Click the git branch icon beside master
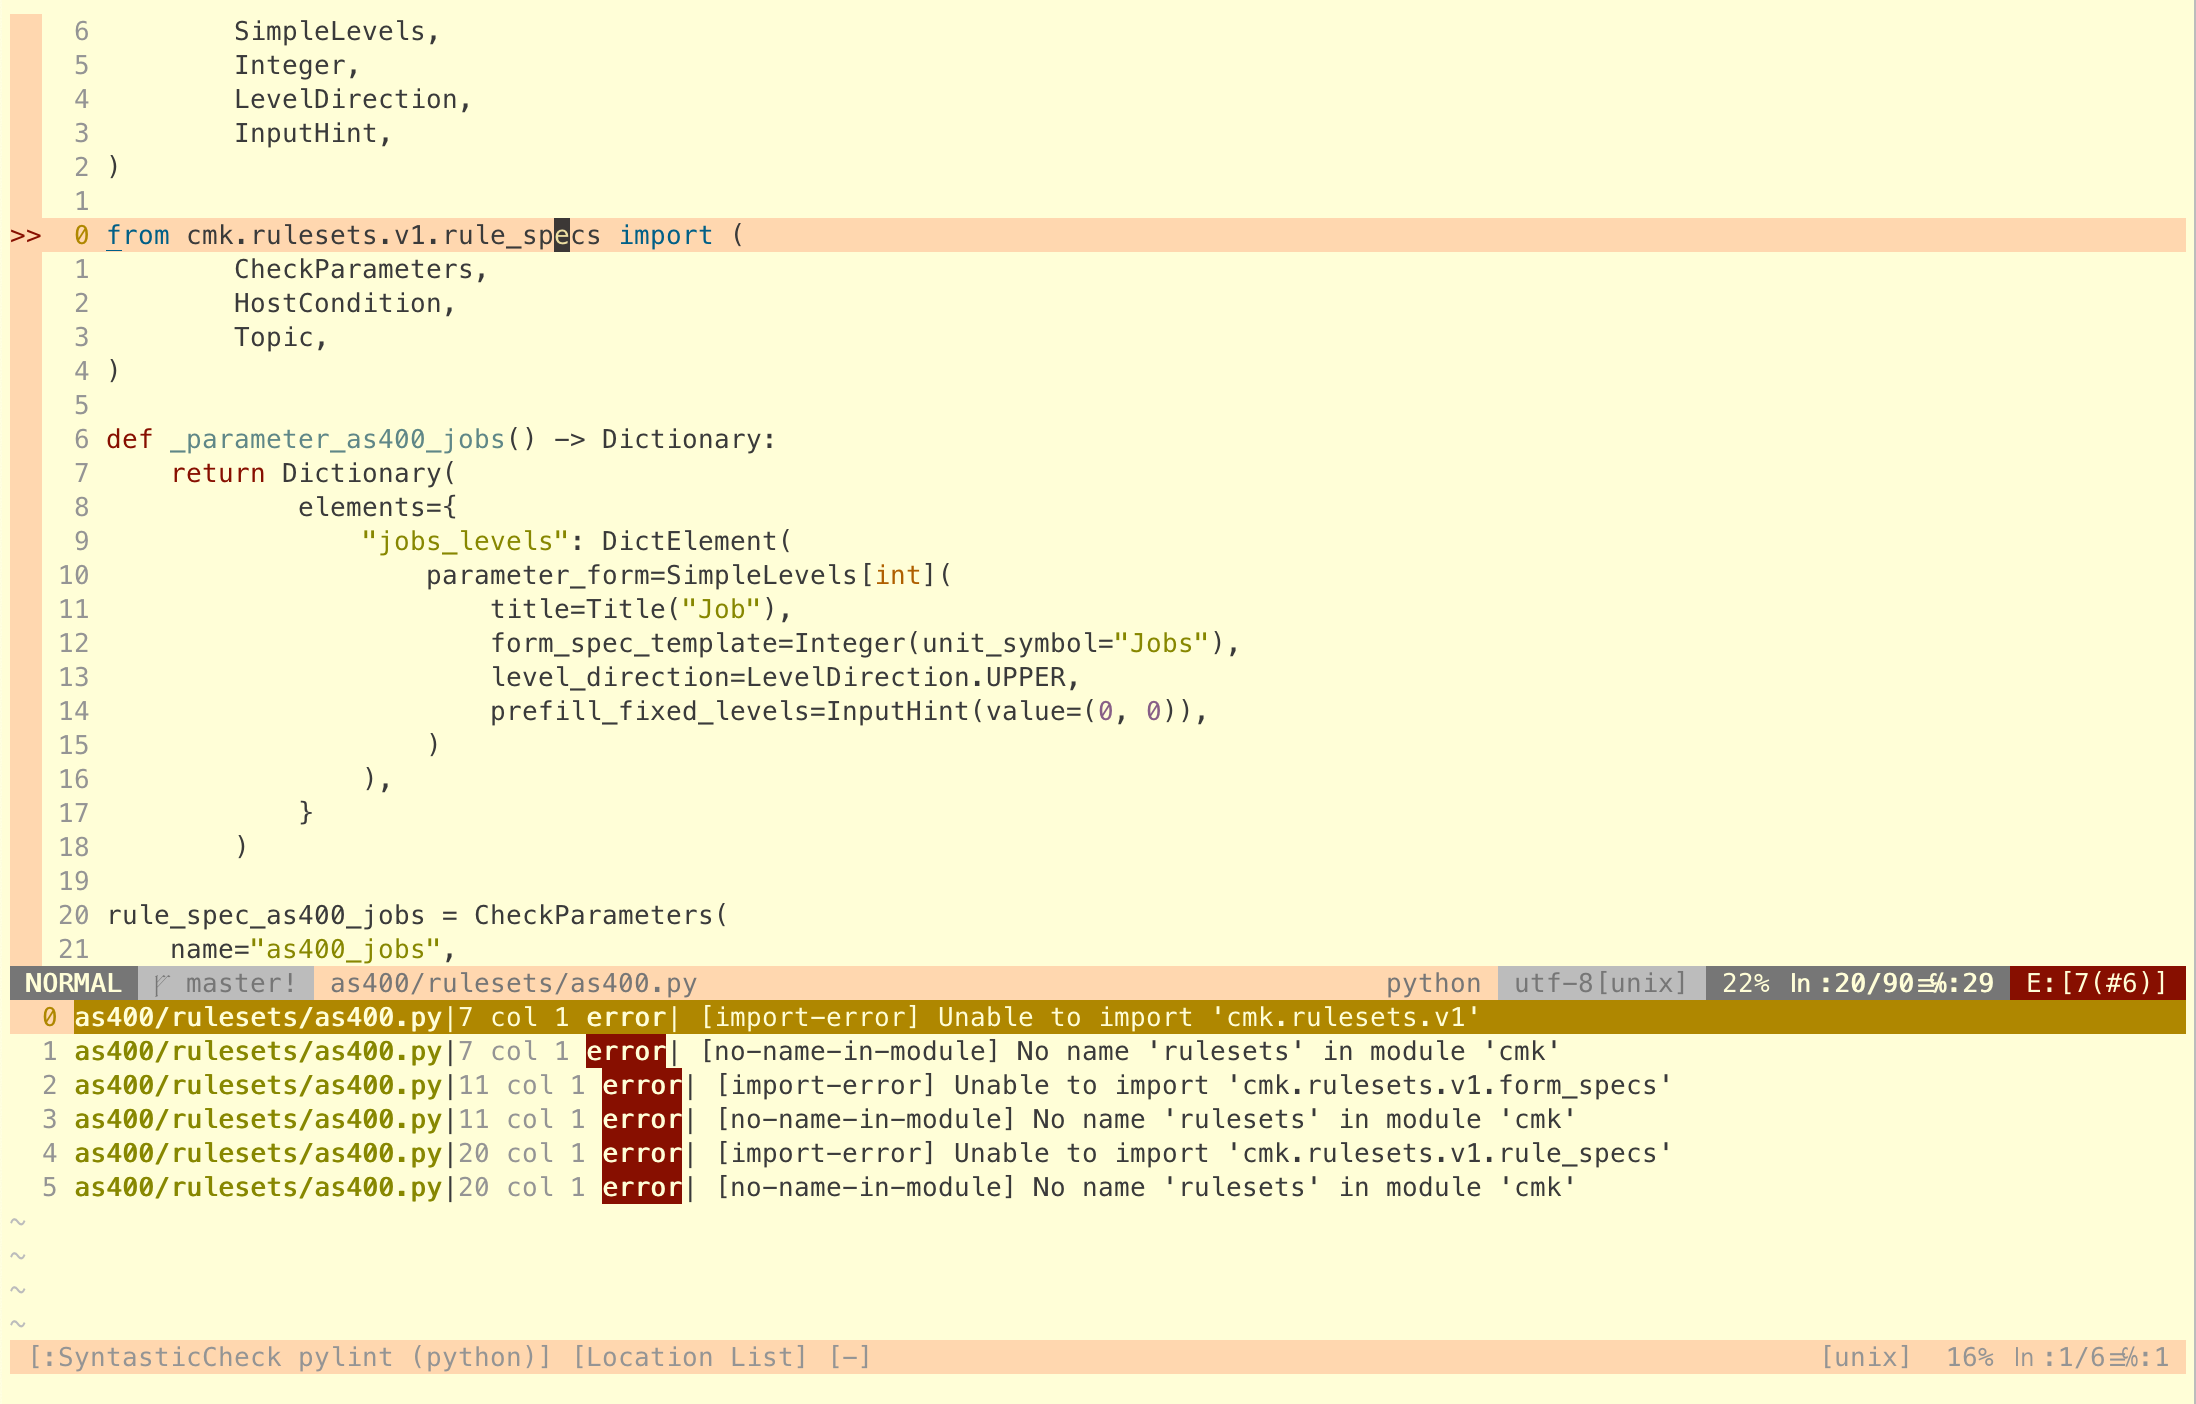Screen dimensions: 2196x1404 [163, 984]
